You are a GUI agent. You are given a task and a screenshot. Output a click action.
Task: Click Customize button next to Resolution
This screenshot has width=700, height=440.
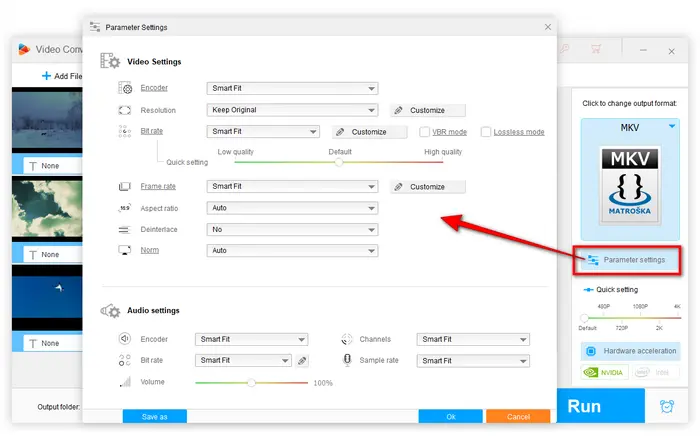pos(428,110)
